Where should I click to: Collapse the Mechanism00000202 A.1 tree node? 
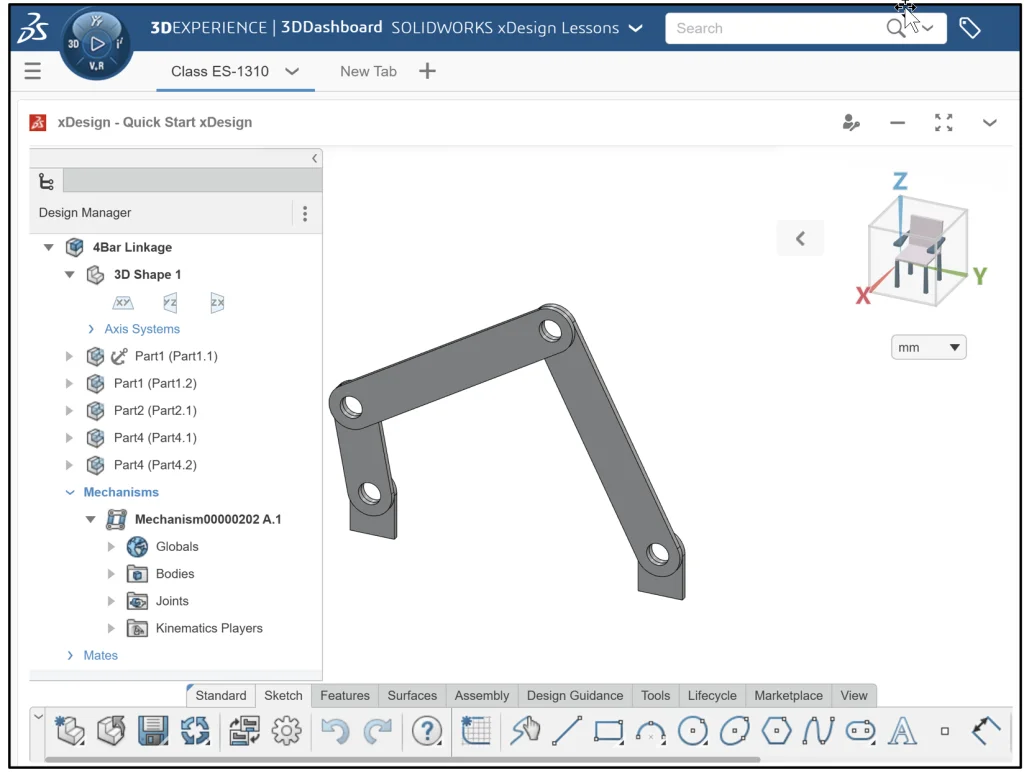(90, 519)
